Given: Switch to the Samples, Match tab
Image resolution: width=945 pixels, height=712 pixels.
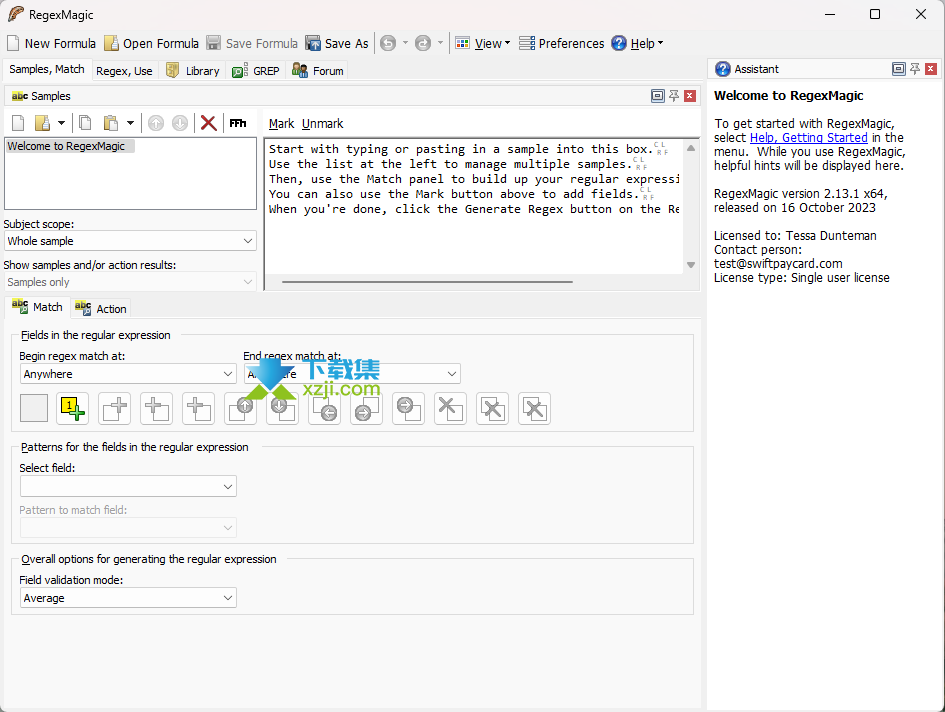Looking at the screenshot, I should pos(47,69).
